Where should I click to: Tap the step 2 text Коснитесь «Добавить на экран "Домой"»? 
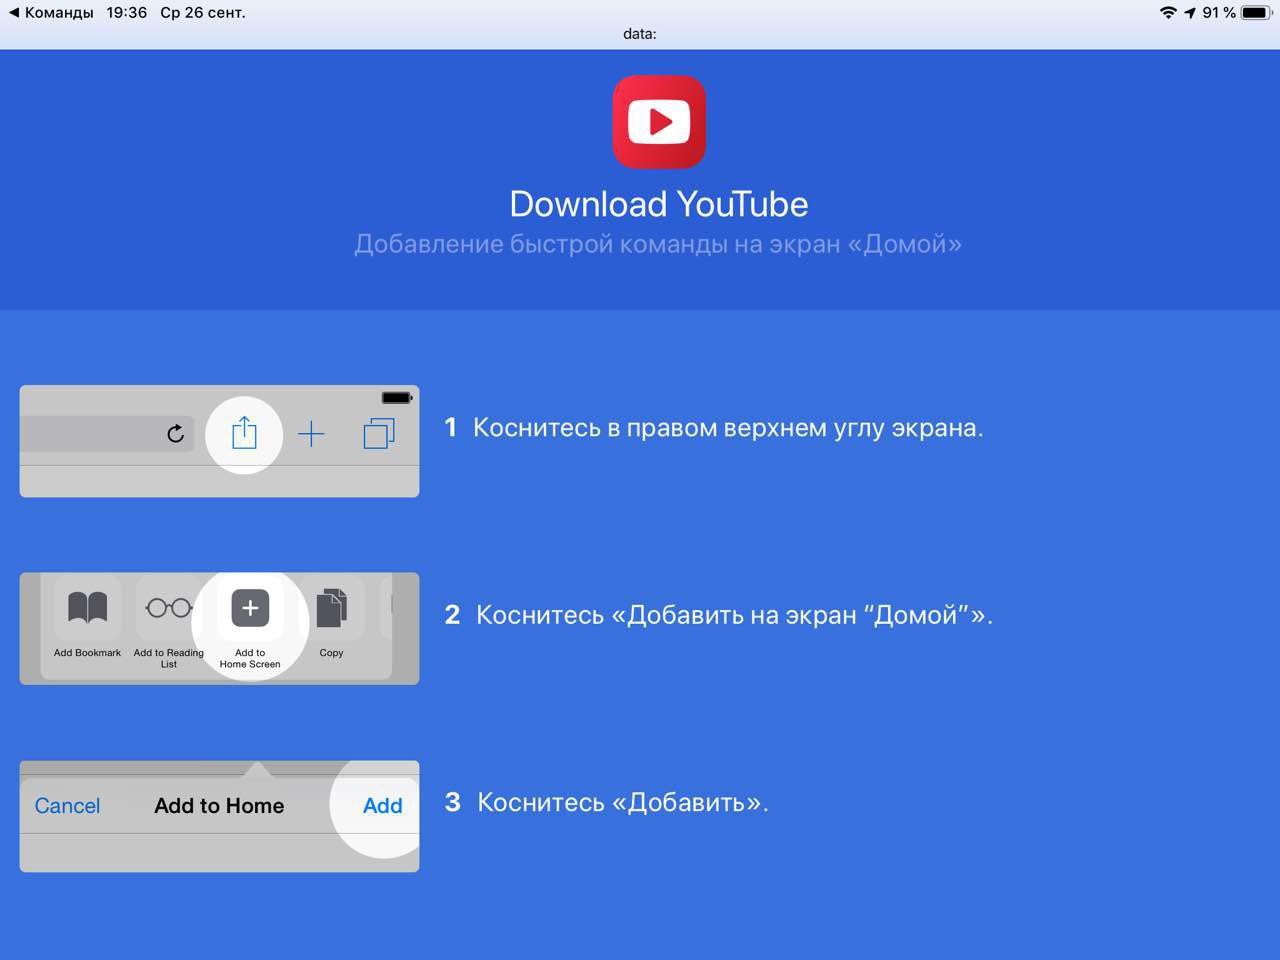pyautogui.click(x=734, y=615)
